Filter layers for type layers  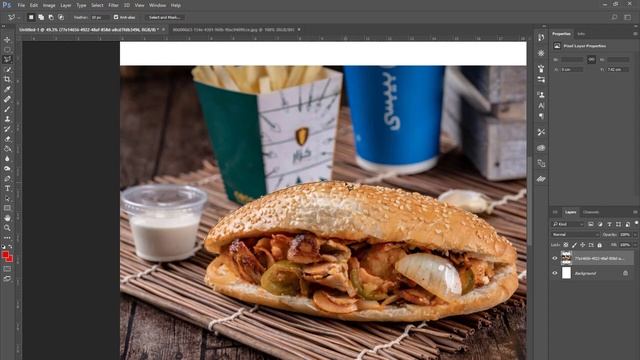[609, 224]
